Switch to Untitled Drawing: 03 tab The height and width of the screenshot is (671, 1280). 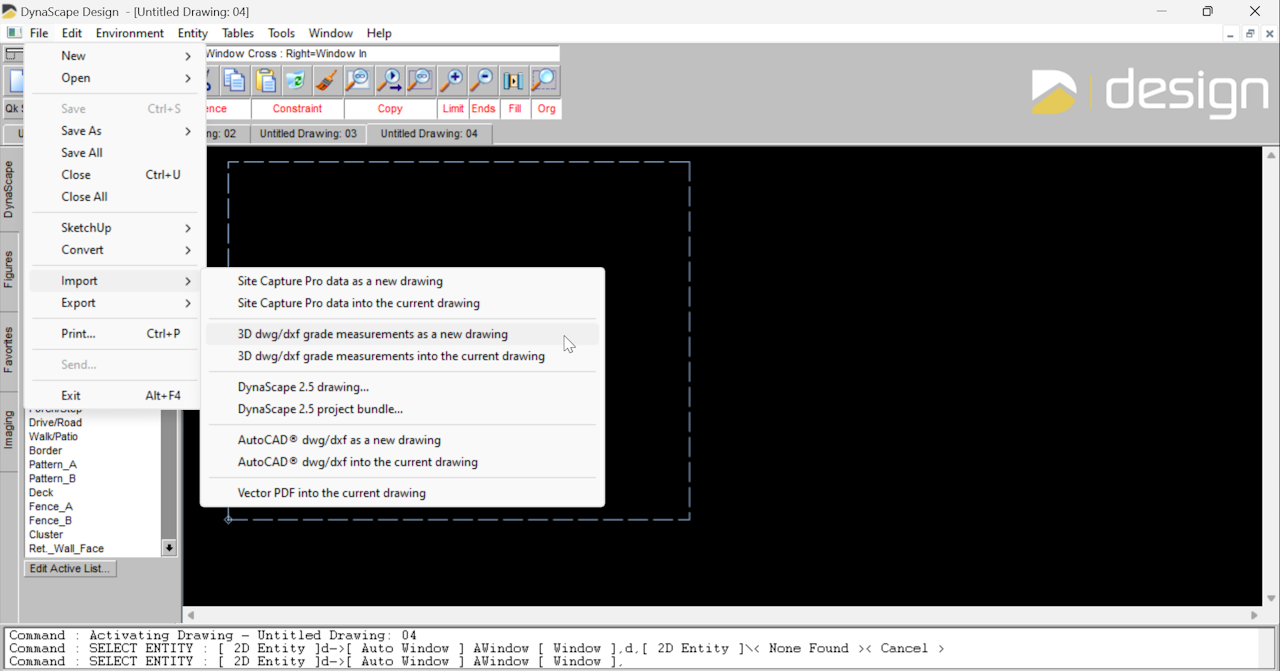(308, 134)
